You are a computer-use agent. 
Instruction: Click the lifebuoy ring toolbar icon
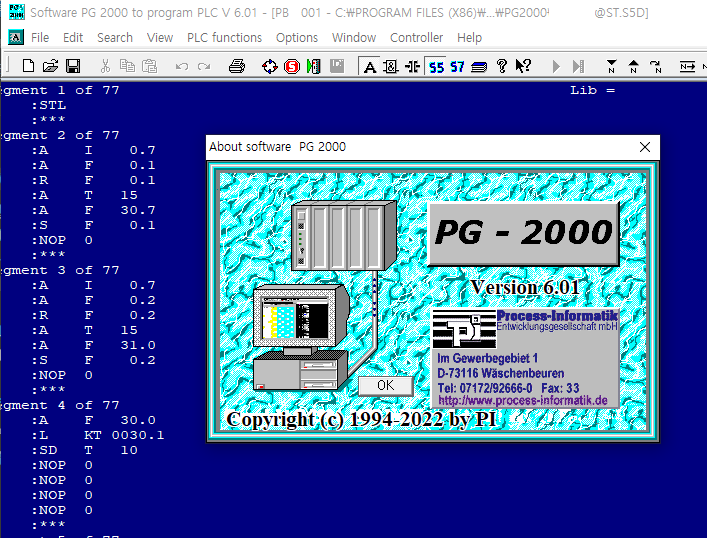(x=270, y=67)
